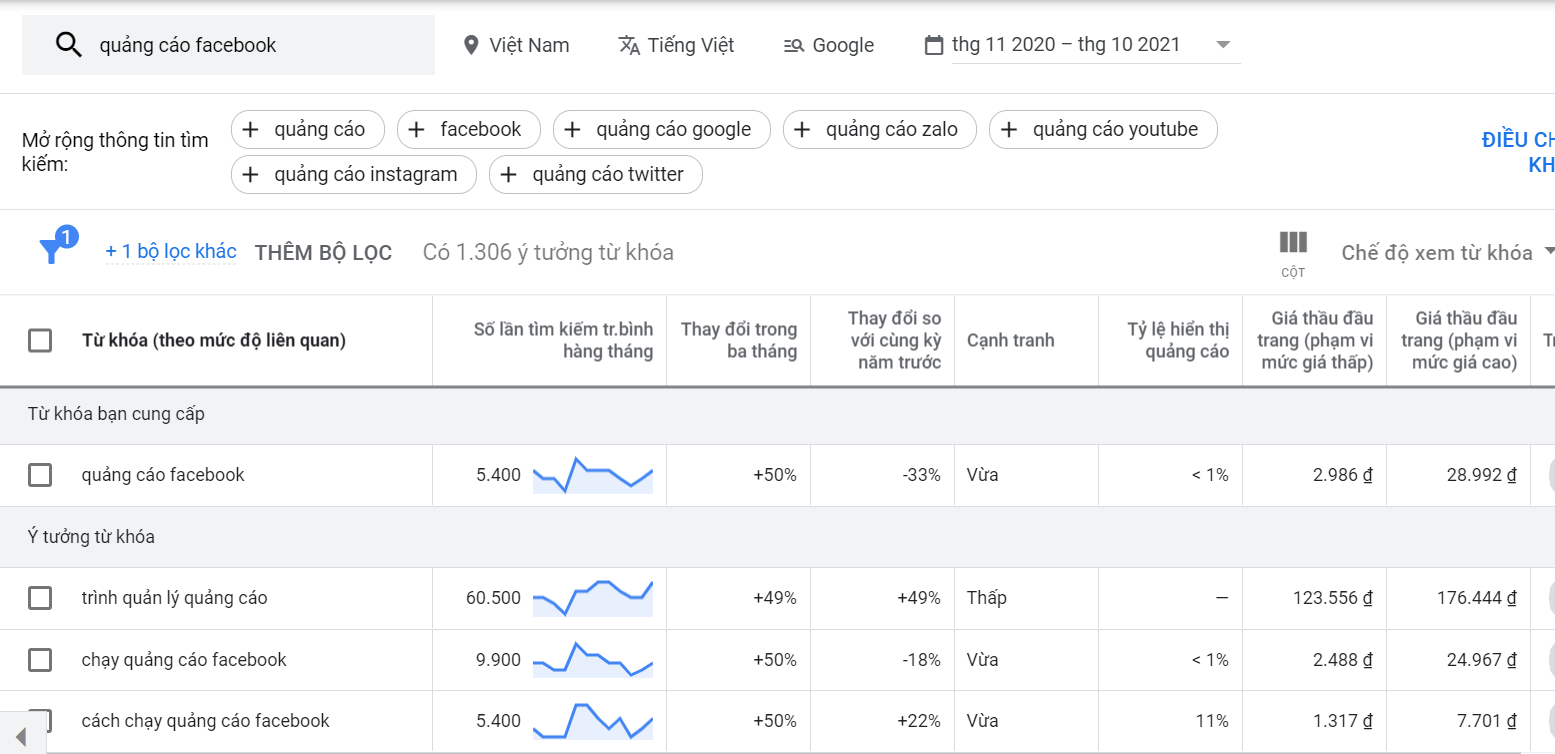
Task: Click the '60.500' search volume value
Action: tap(493, 598)
